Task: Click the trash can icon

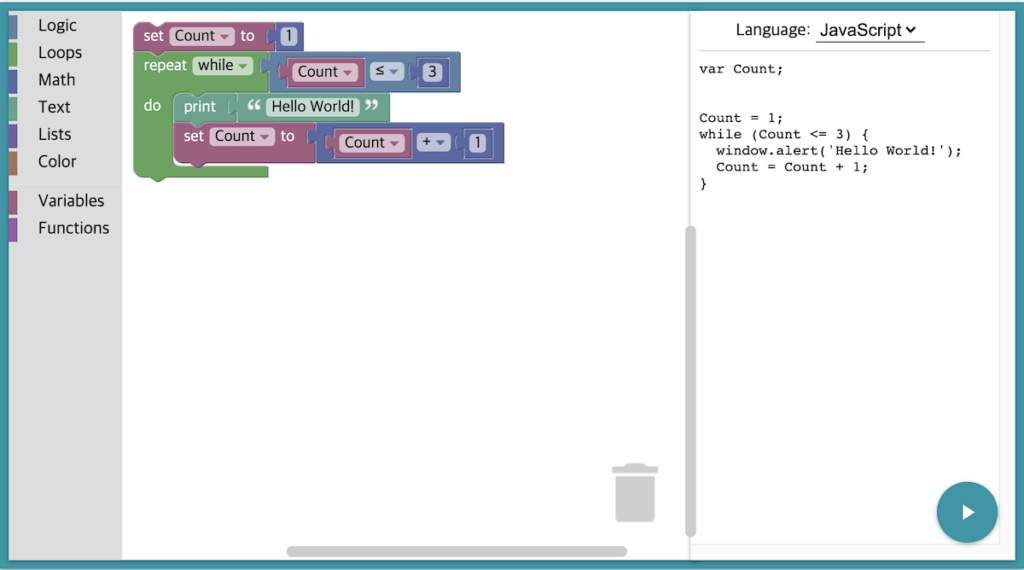Action: [635, 492]
